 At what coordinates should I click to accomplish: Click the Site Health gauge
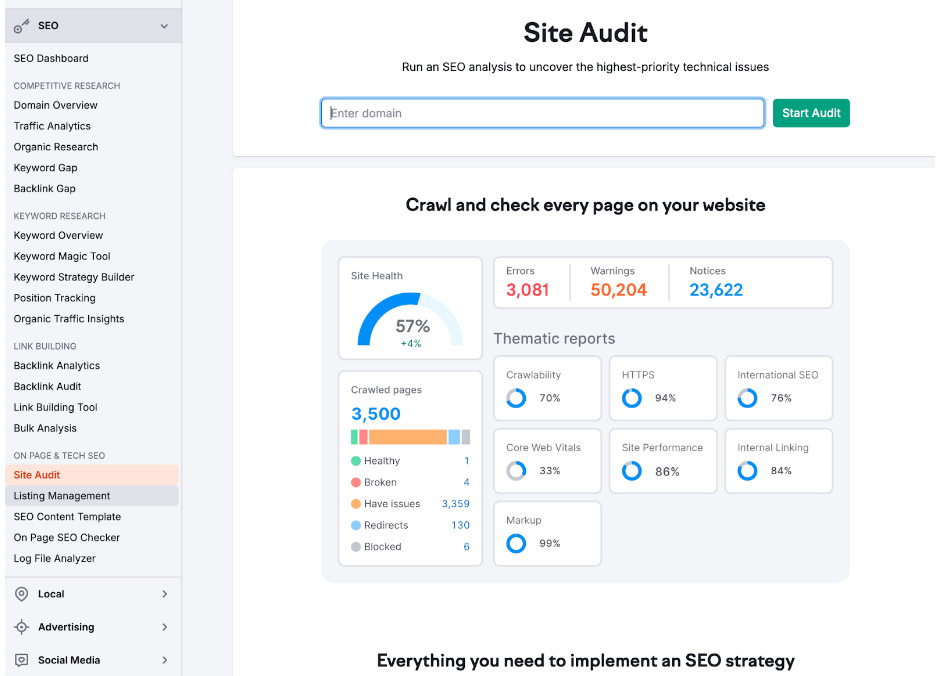point(411,320)
